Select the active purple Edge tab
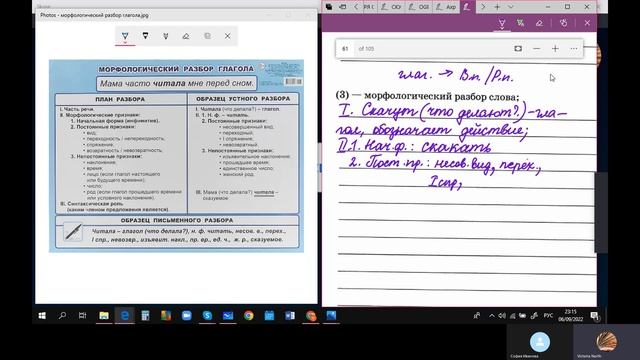The height and width of the screenshot is (360, 640). (x=467, y=7)
